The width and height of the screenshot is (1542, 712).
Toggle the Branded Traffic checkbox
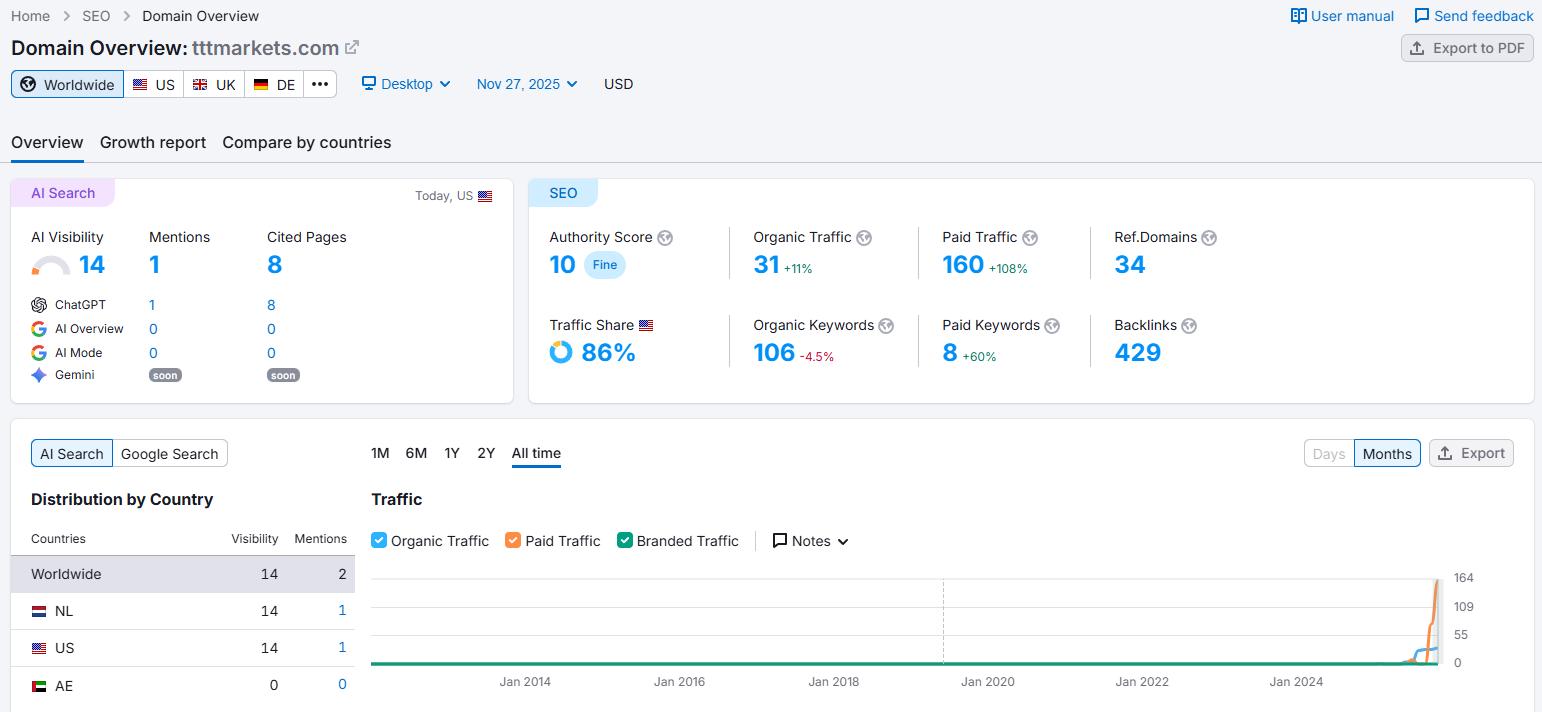[625, 540]
